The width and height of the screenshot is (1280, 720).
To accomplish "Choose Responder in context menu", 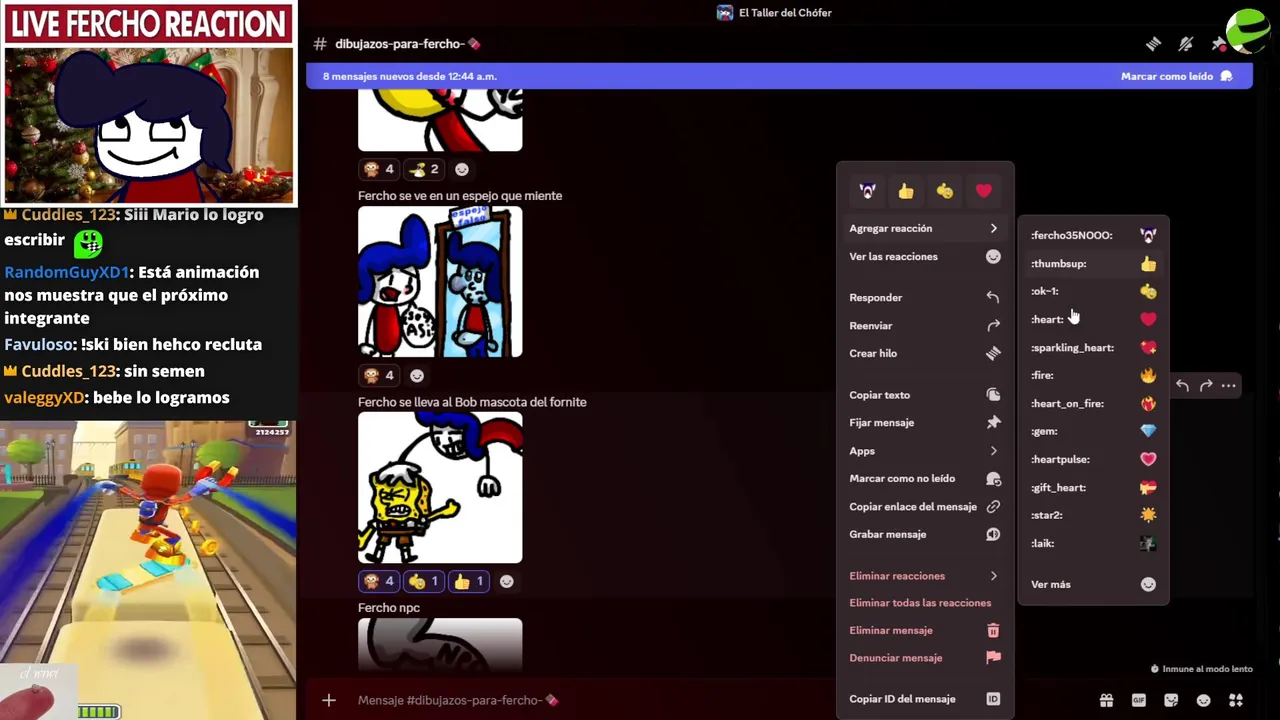I will (x=925, y=298).
